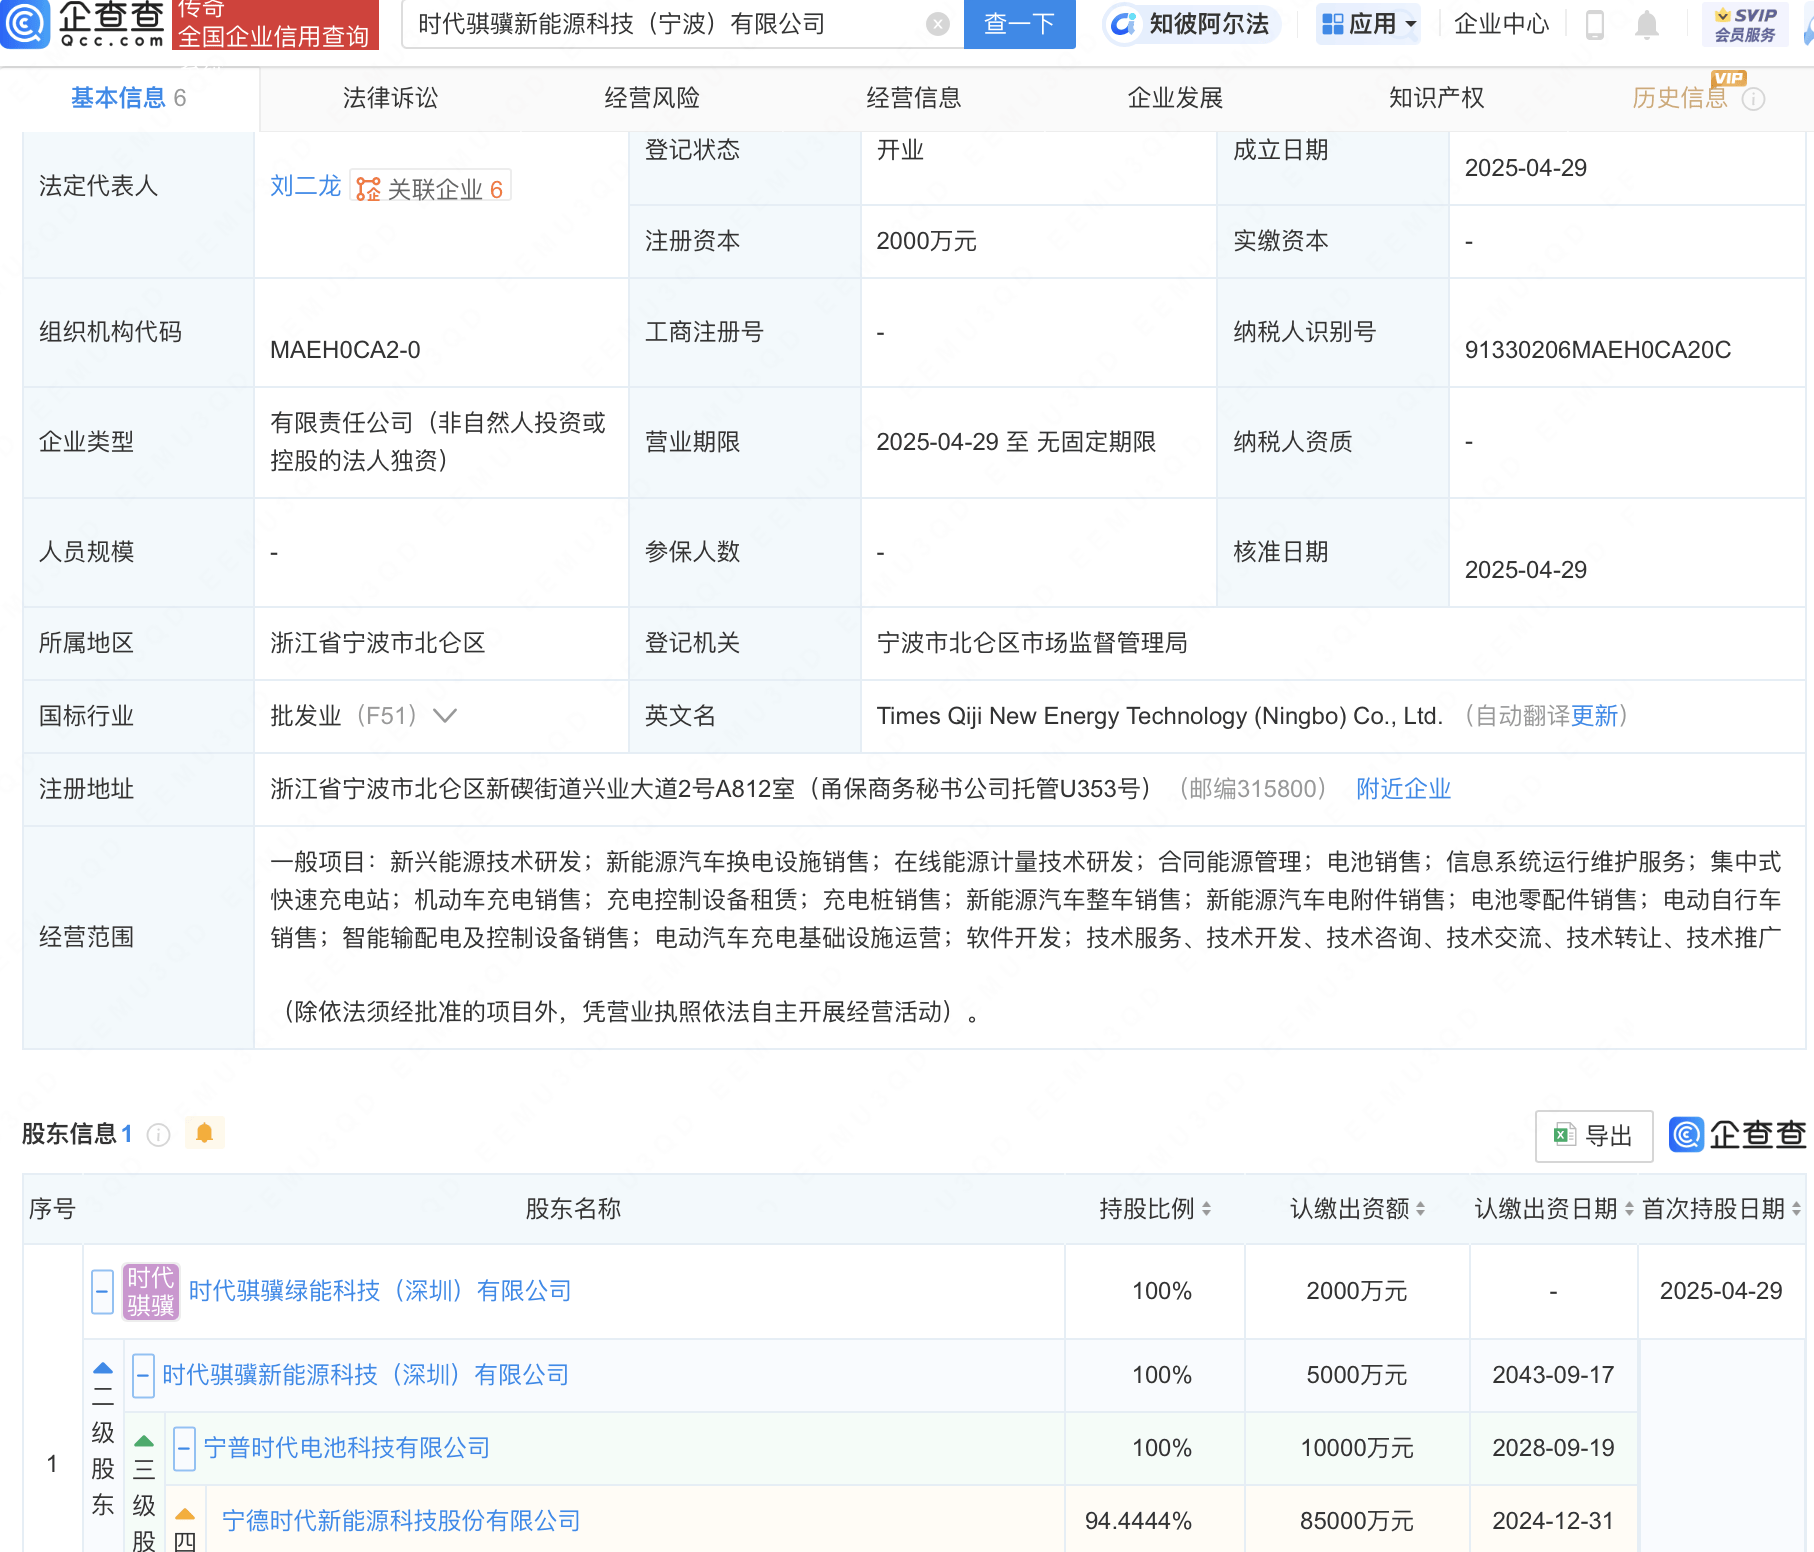Image resolution: width=1814 pixels, height=1552 pixels.
Task: Switch to 基本信息 tab
Action: (x=129, y=98)
